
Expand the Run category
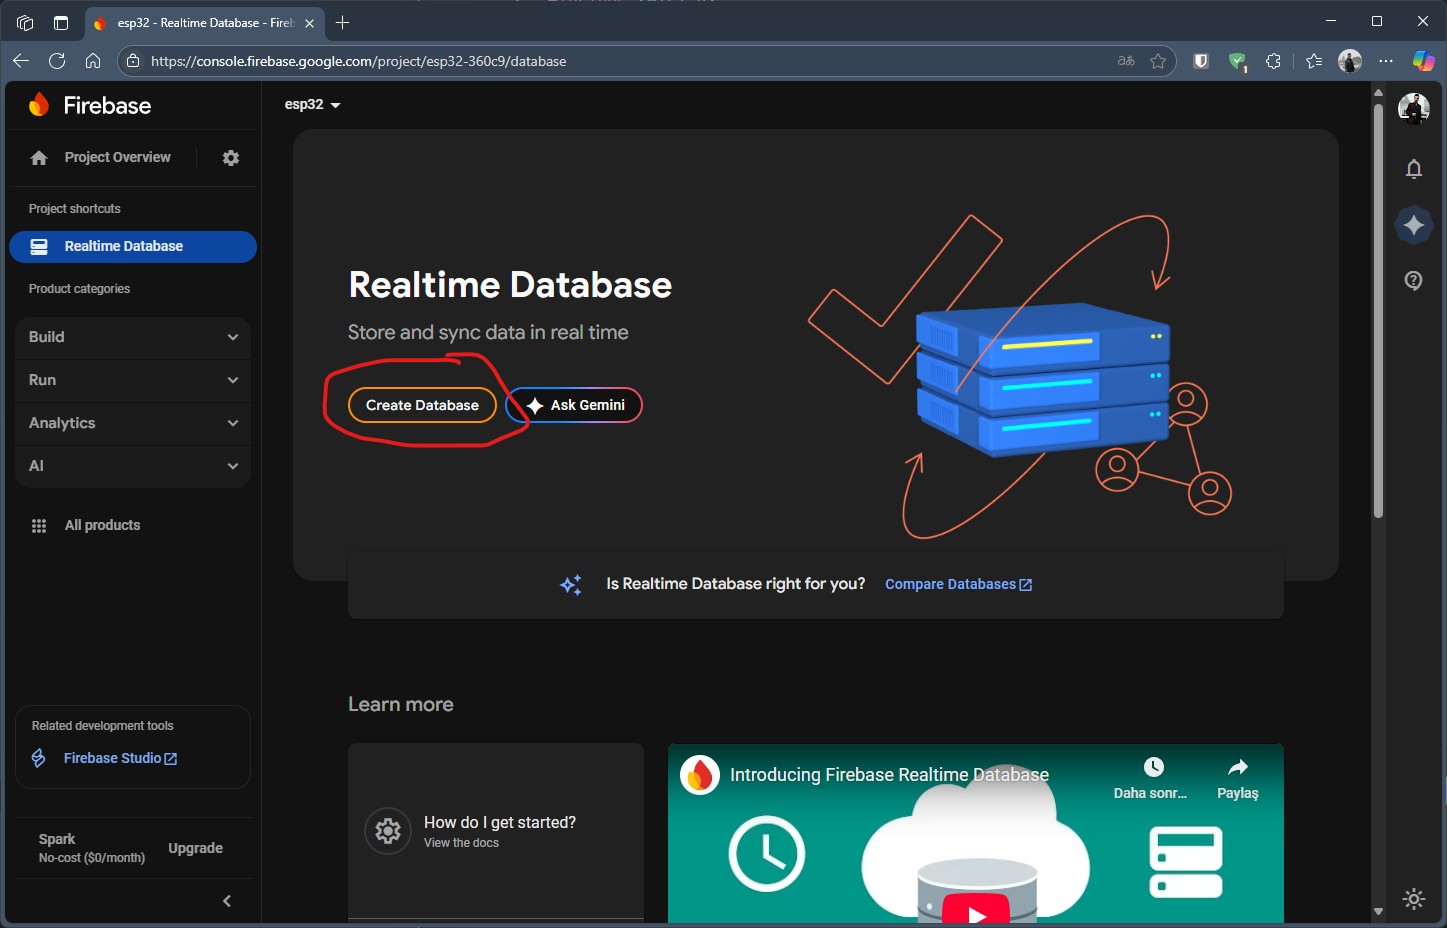tap(133, 380)
